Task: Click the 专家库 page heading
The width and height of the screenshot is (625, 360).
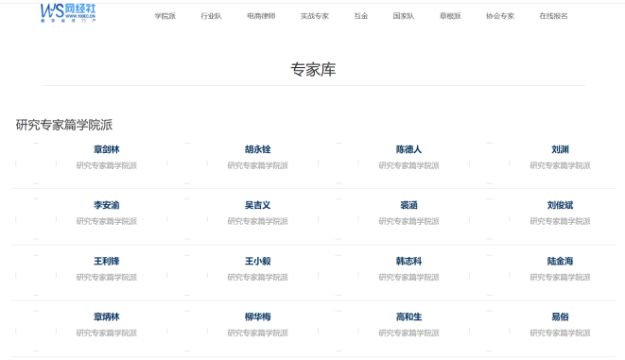Action: (313, 69)
